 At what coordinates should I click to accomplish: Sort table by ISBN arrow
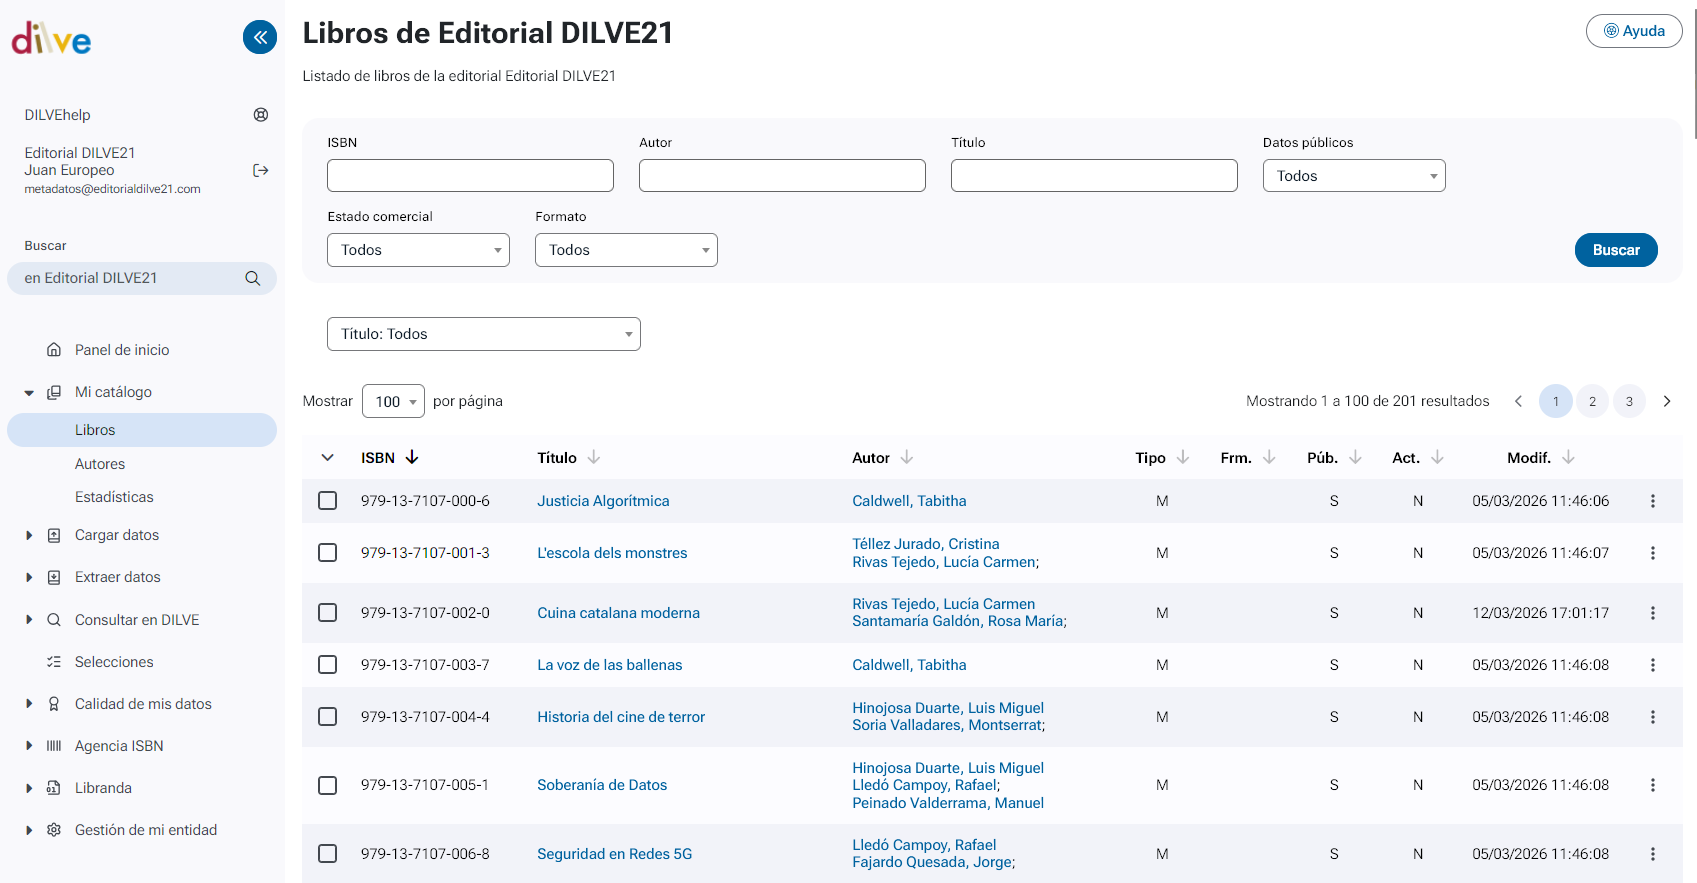(x=412, y=457)
